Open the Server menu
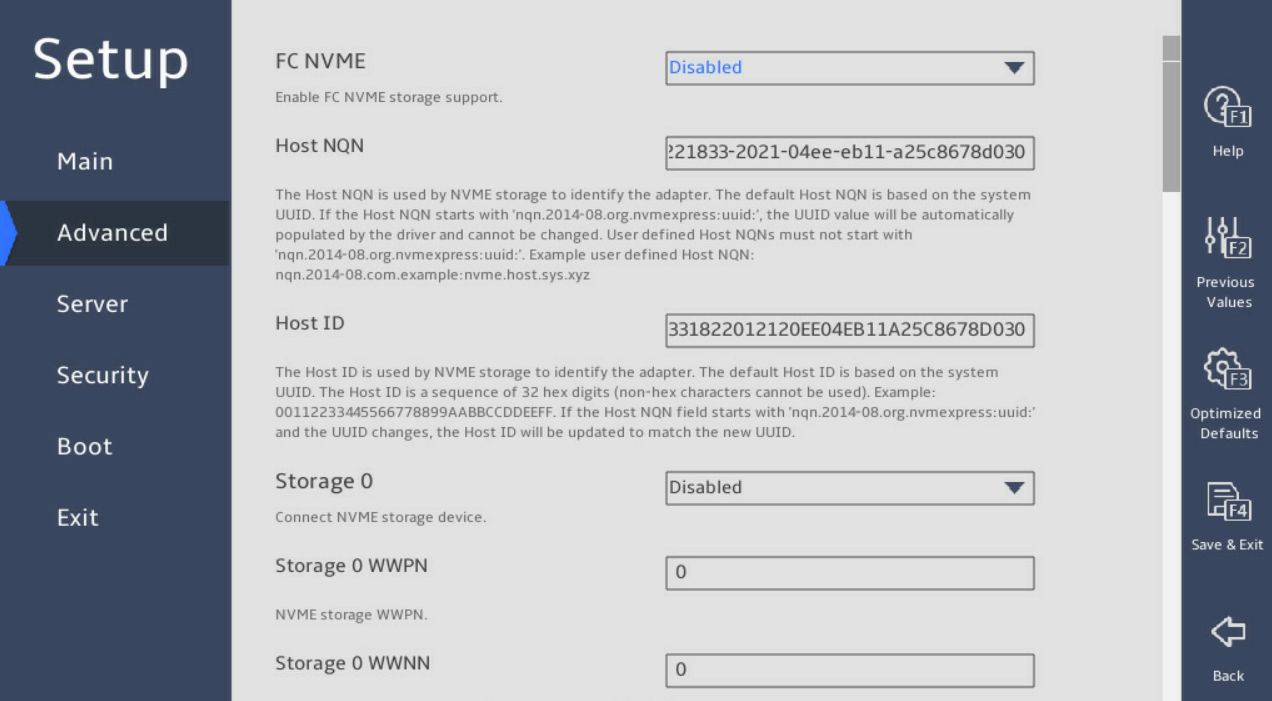 [x=92, y=304]
